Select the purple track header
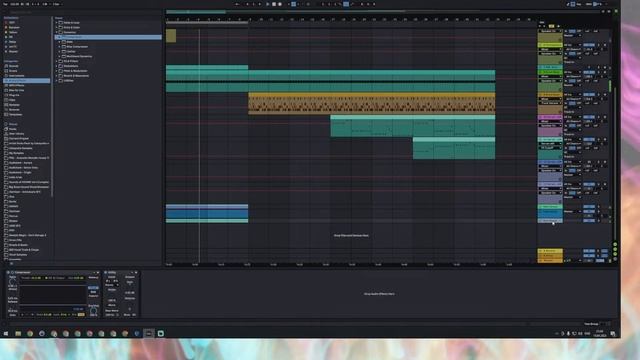Viewport: 640px width, 360px height. coord(550,117)
